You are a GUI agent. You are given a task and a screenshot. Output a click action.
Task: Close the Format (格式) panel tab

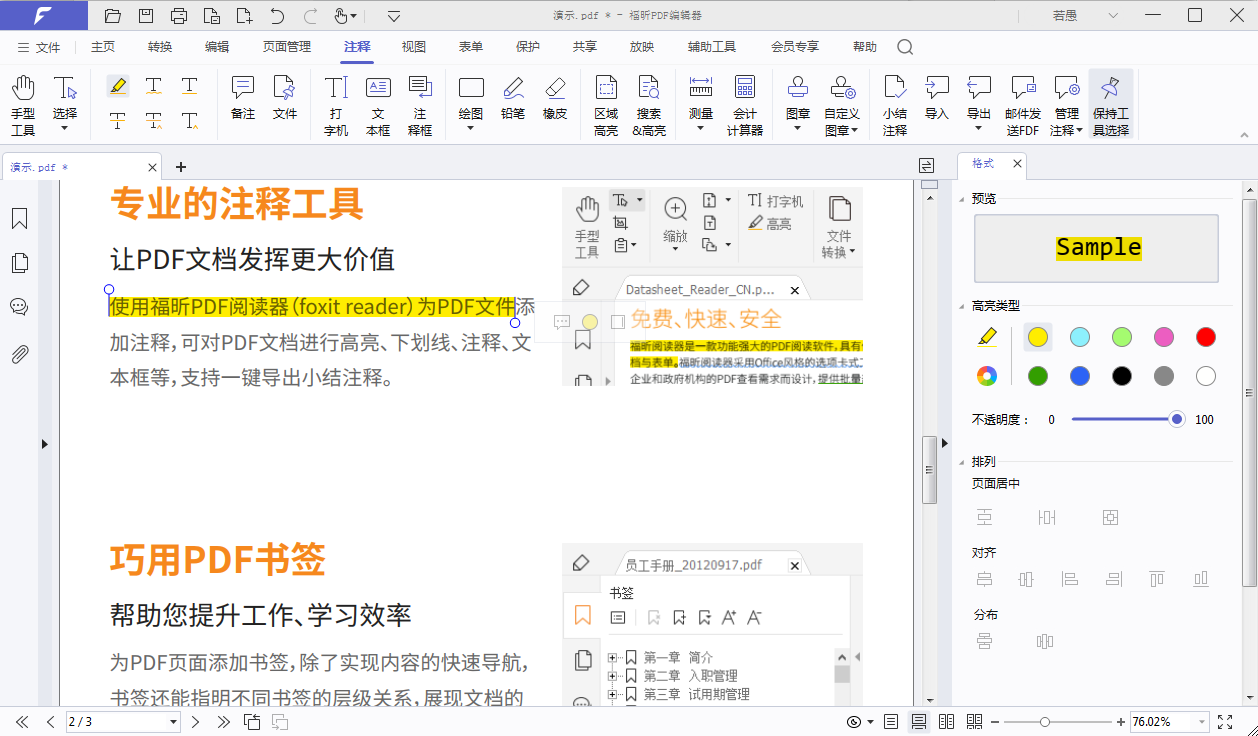[x=1017, y=164]
